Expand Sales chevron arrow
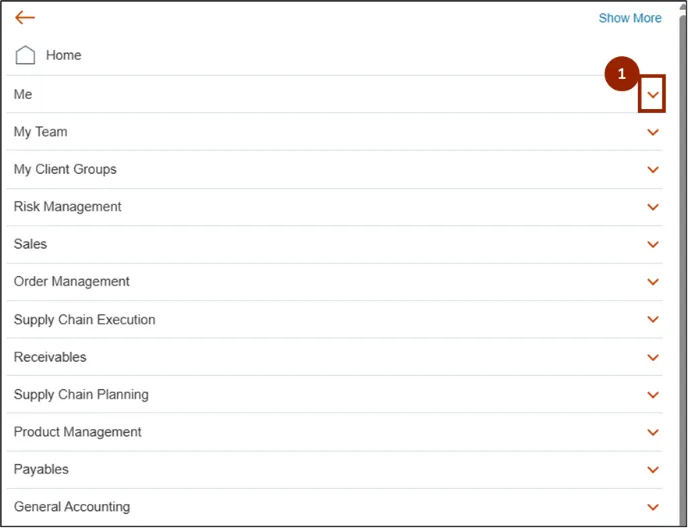 (x=653, y=245)
